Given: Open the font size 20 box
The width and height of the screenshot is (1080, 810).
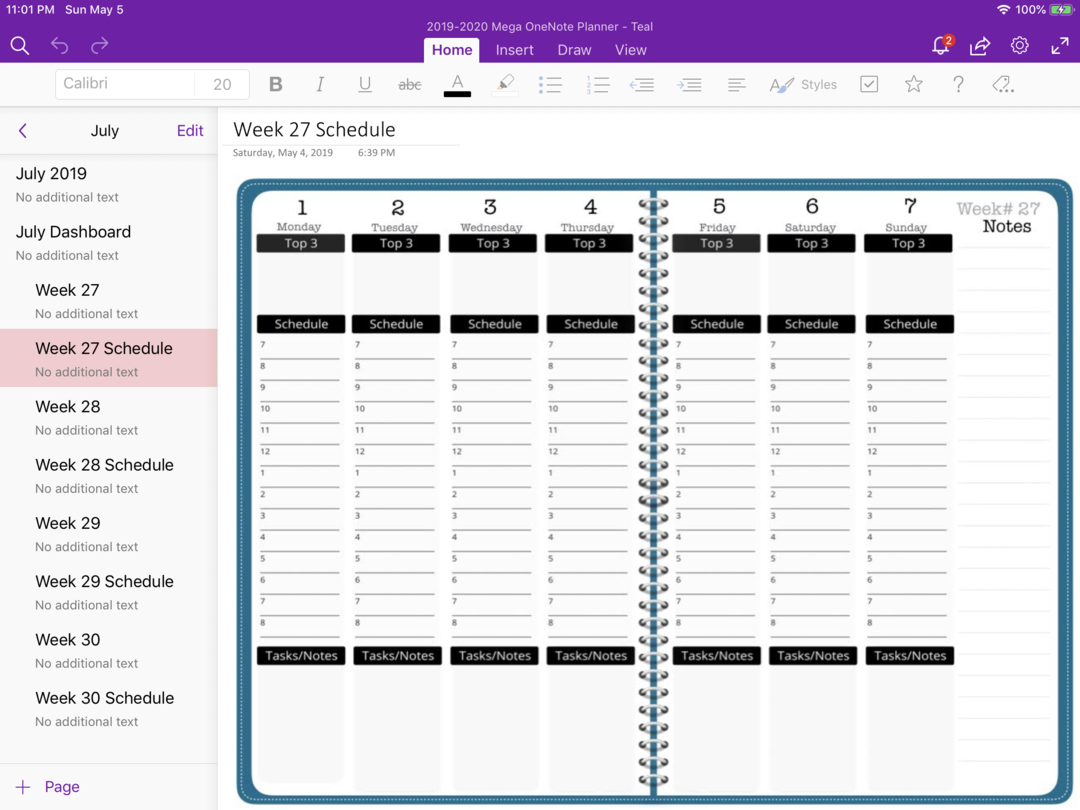Looking at the screenshot, I should tap(222, 85).
